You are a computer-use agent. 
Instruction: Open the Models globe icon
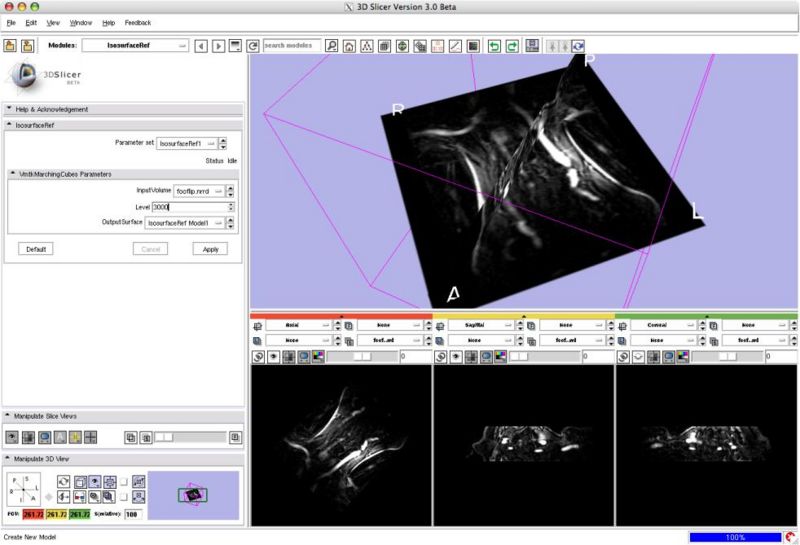[403, 46]
